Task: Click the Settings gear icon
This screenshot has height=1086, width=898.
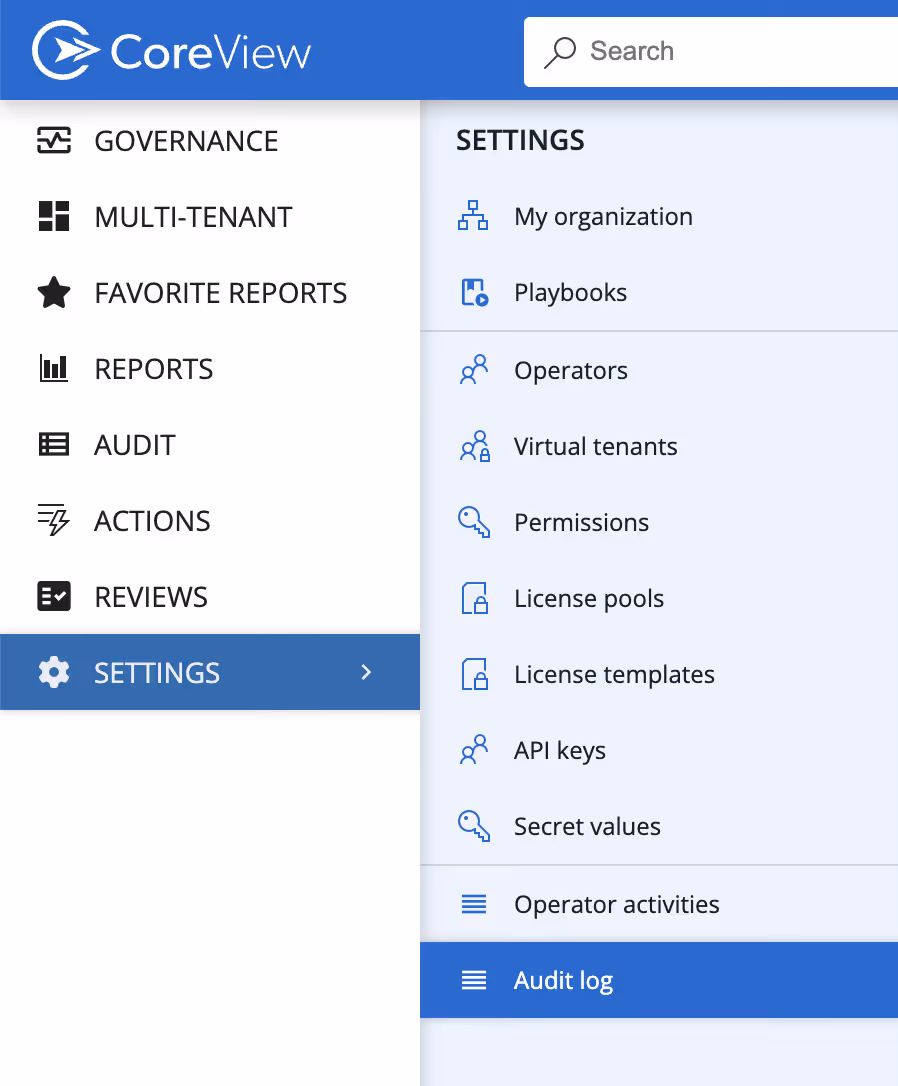Action: [54, 672]
